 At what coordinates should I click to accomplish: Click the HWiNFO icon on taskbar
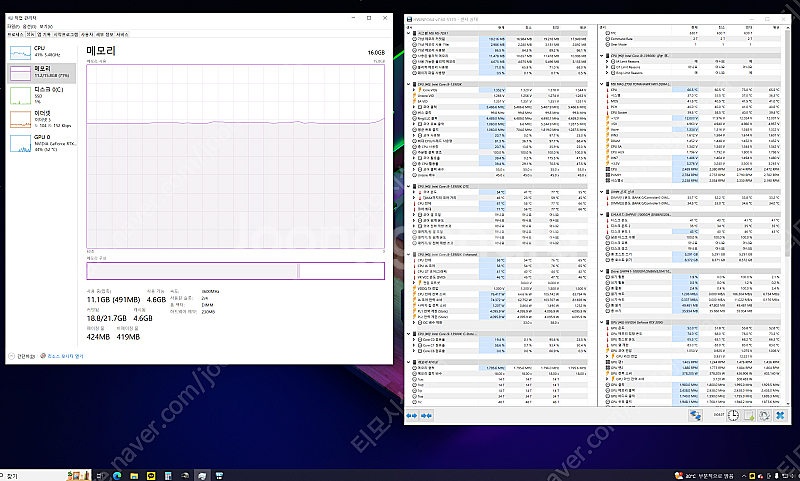[x=219, y=475]
